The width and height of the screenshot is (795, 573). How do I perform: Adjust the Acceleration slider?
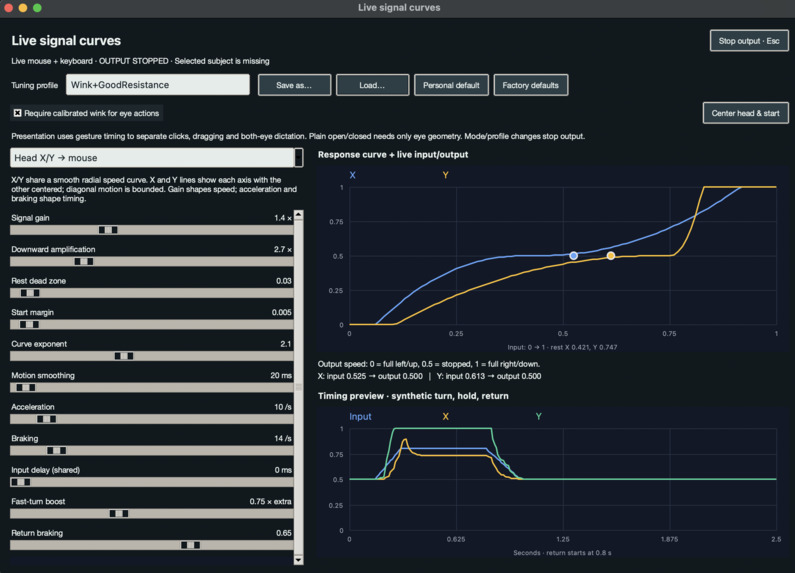[x=152, y=419]
